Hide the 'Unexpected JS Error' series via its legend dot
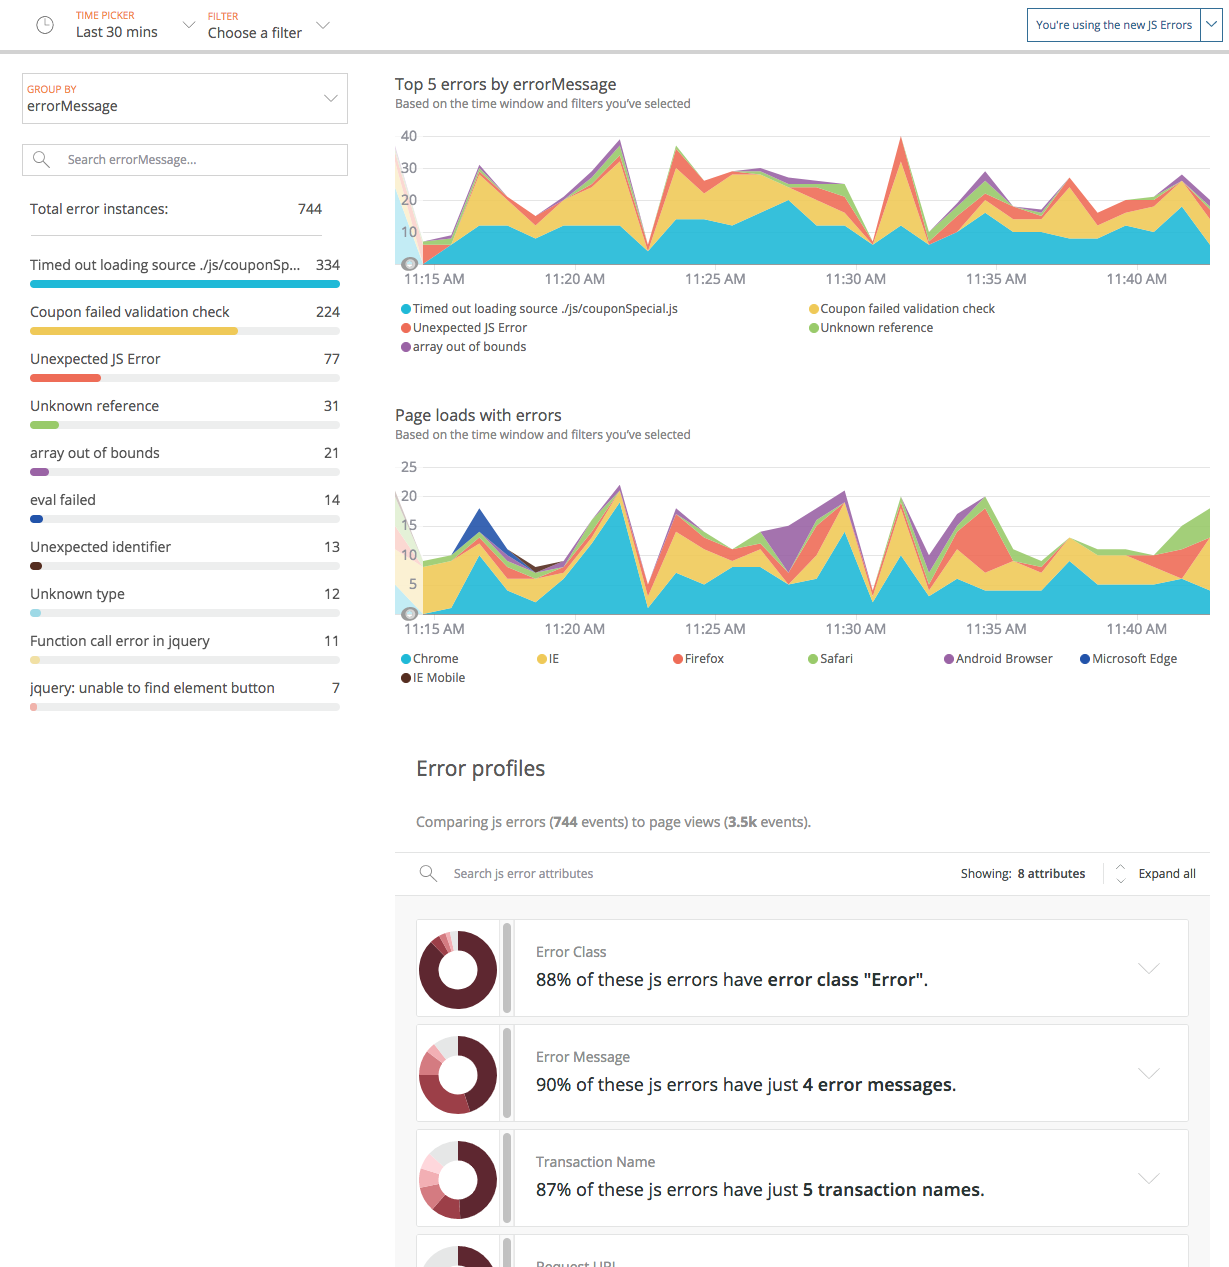Screen dimensions: 1229x1267 click(406, 327)
